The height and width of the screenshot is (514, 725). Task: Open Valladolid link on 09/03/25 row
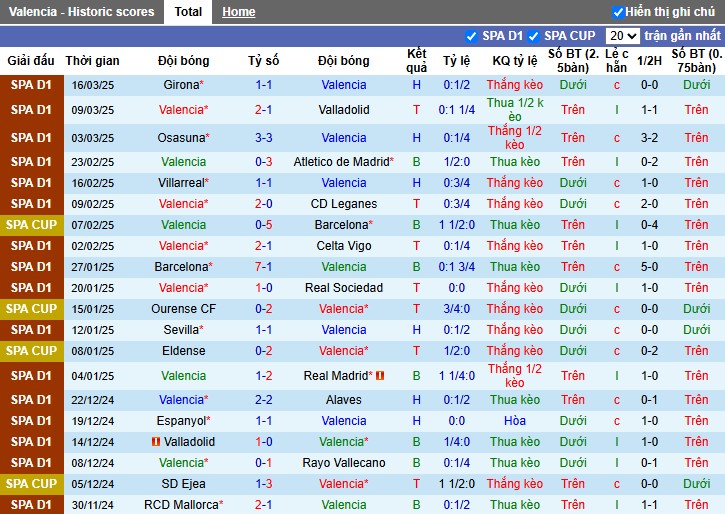pyautogui.click(x=344, y=110)
